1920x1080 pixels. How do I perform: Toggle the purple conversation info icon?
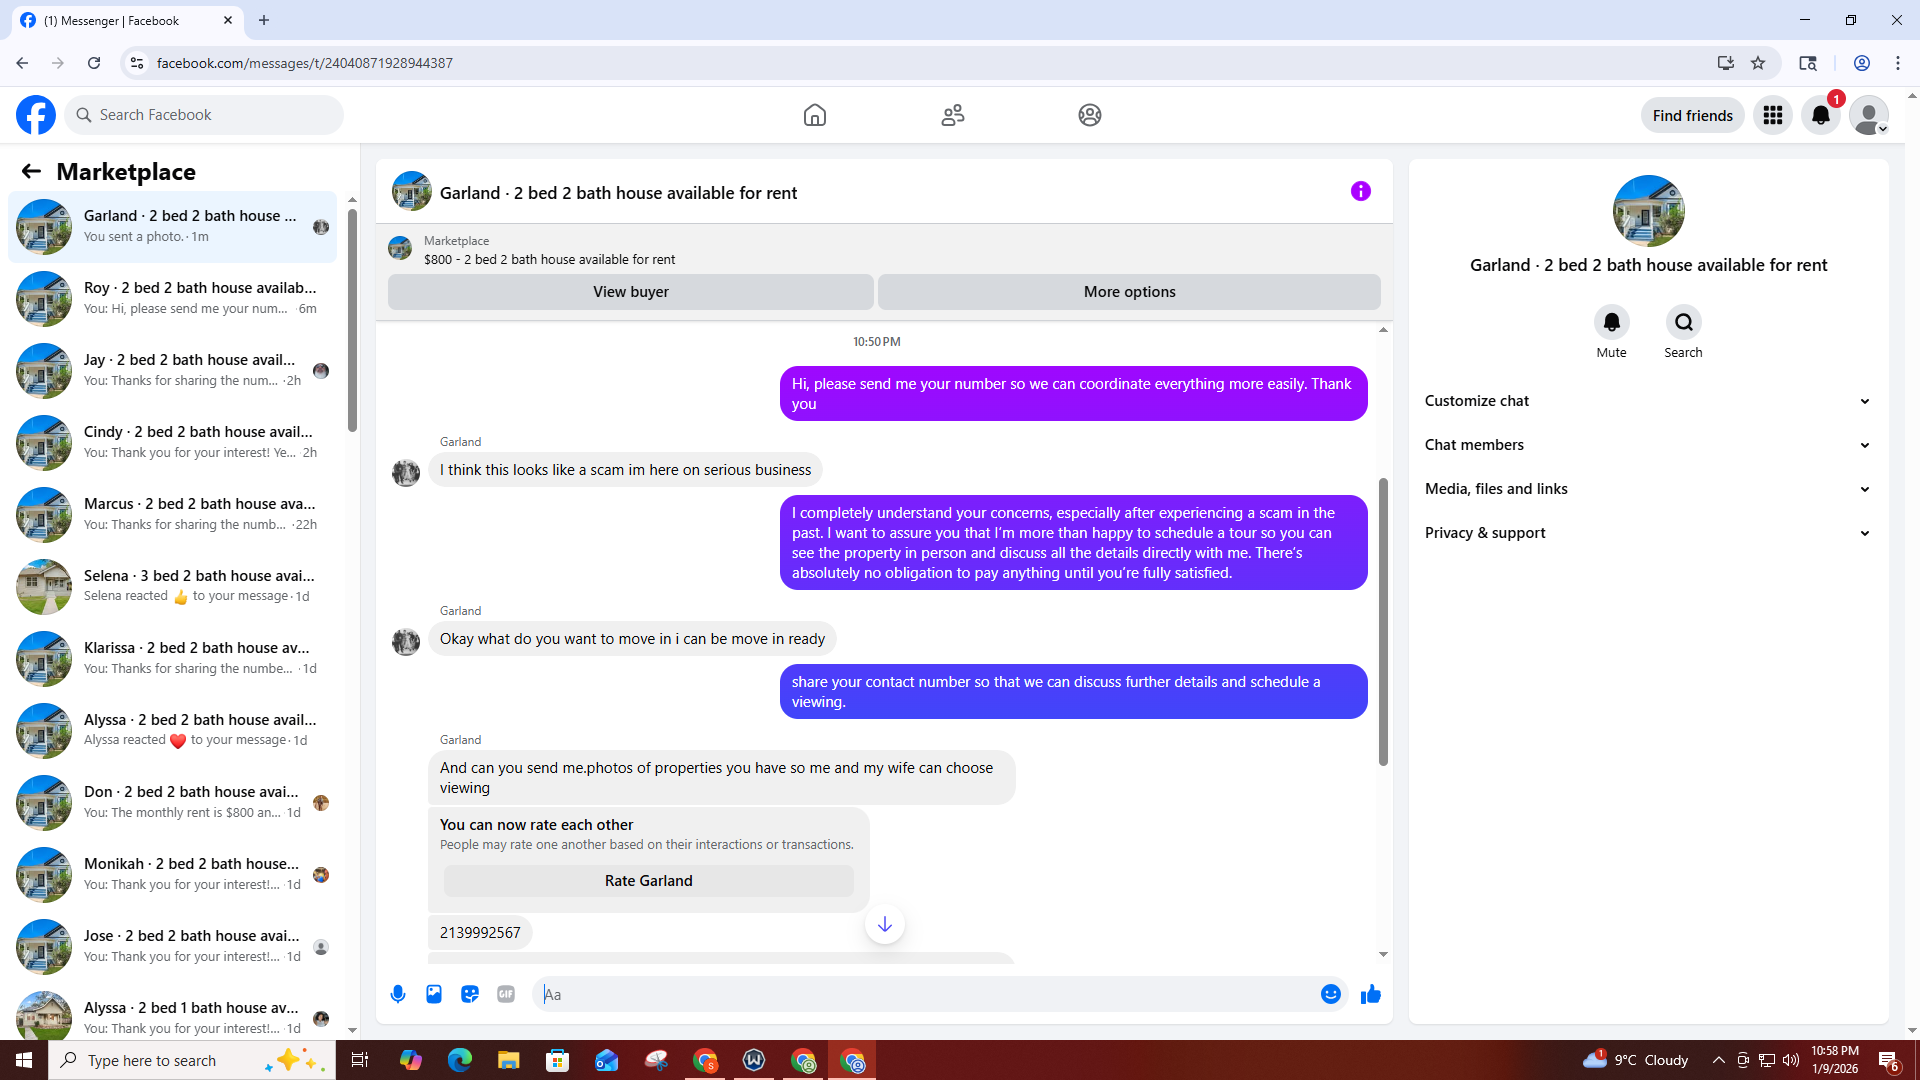click(1360, 191)
